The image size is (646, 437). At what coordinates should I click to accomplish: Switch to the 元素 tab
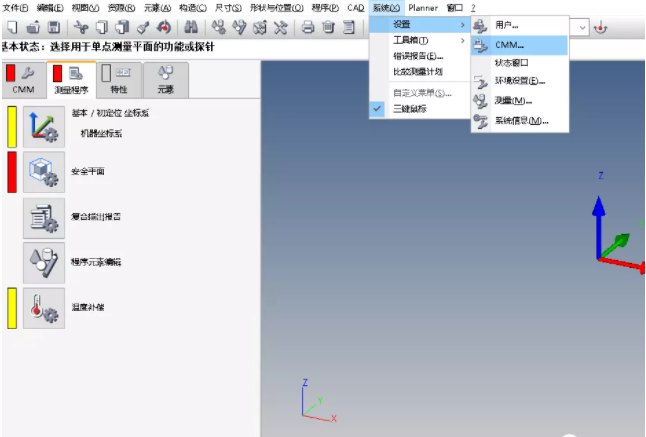[164, 79]
